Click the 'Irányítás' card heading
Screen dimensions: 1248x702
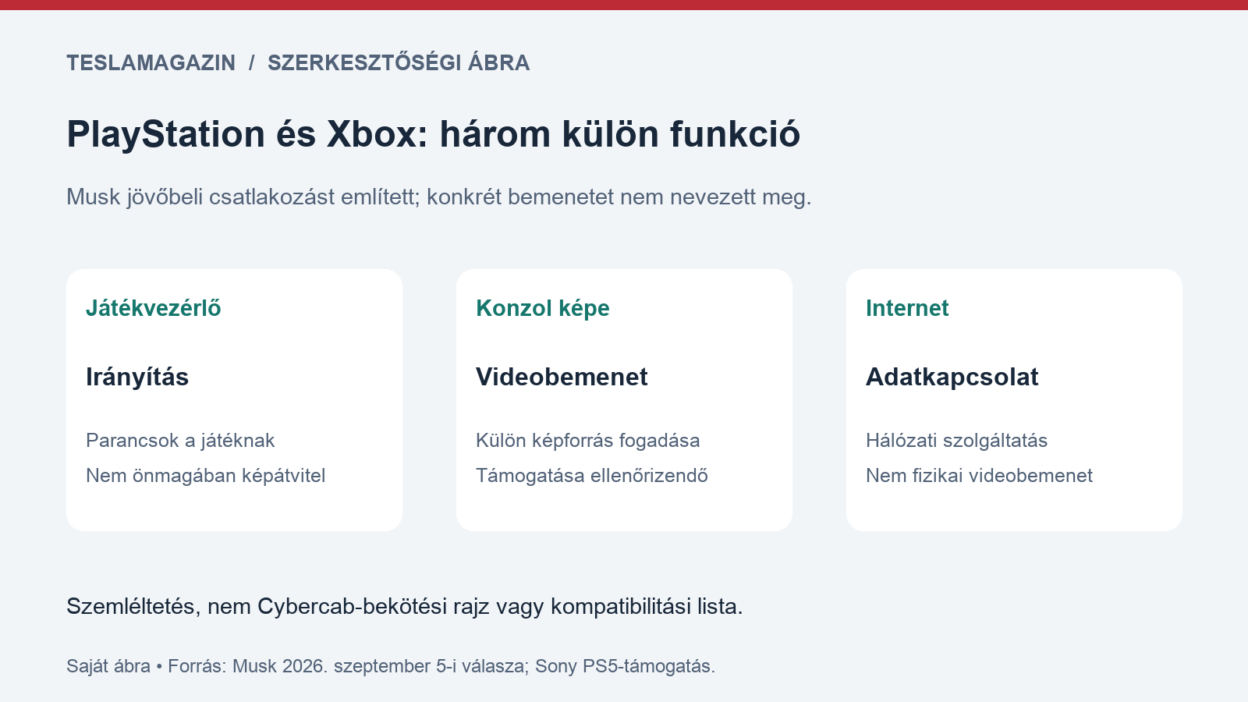[137, 377]
